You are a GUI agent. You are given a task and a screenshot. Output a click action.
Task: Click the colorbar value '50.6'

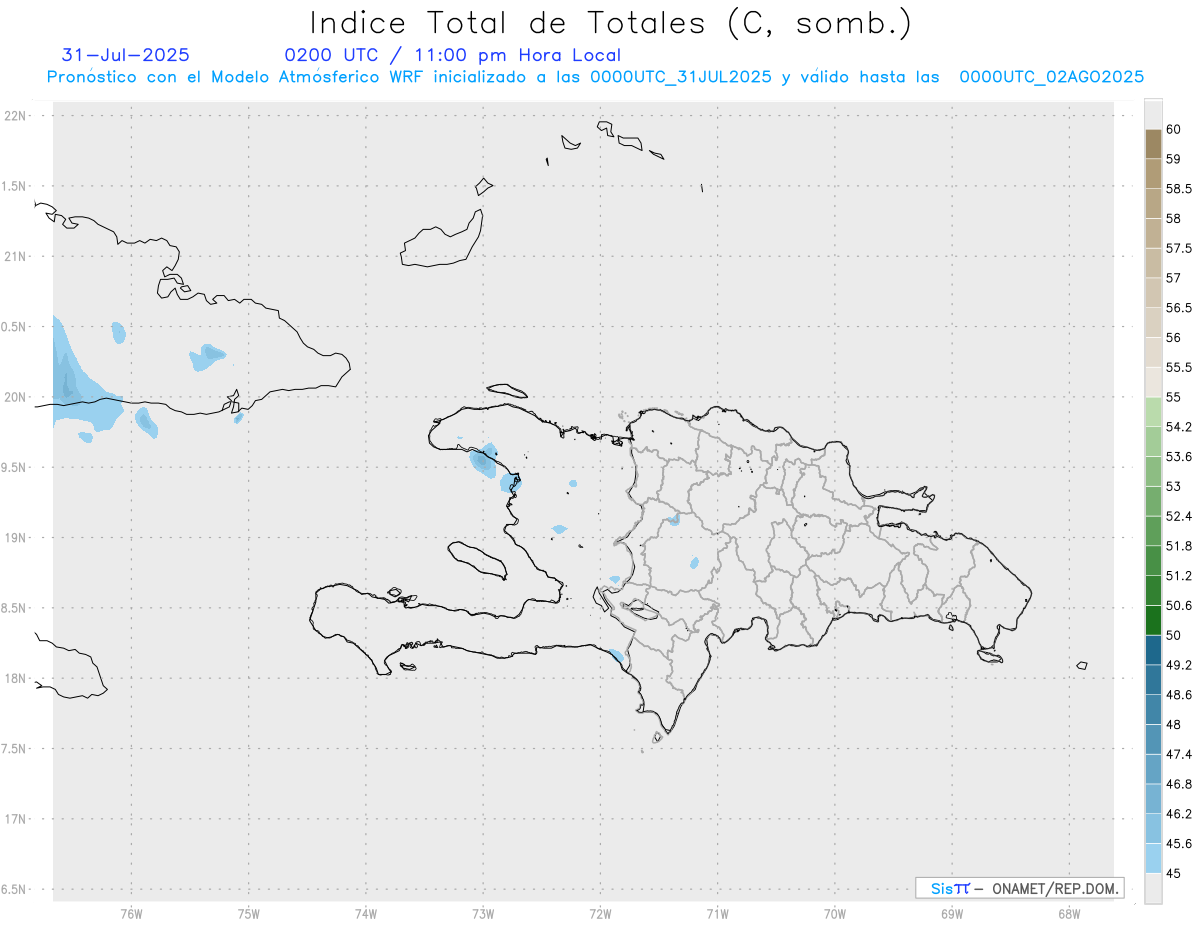[x=1179, y=606]
